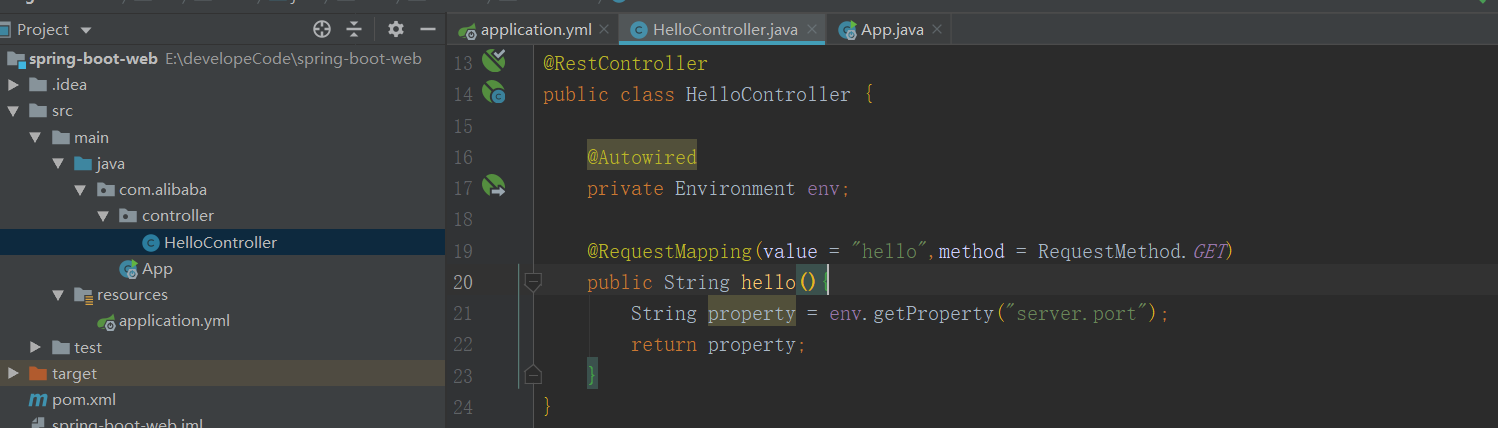
Task: Click Spring bean gutter icon on line 13
Action: coord(494,61)
